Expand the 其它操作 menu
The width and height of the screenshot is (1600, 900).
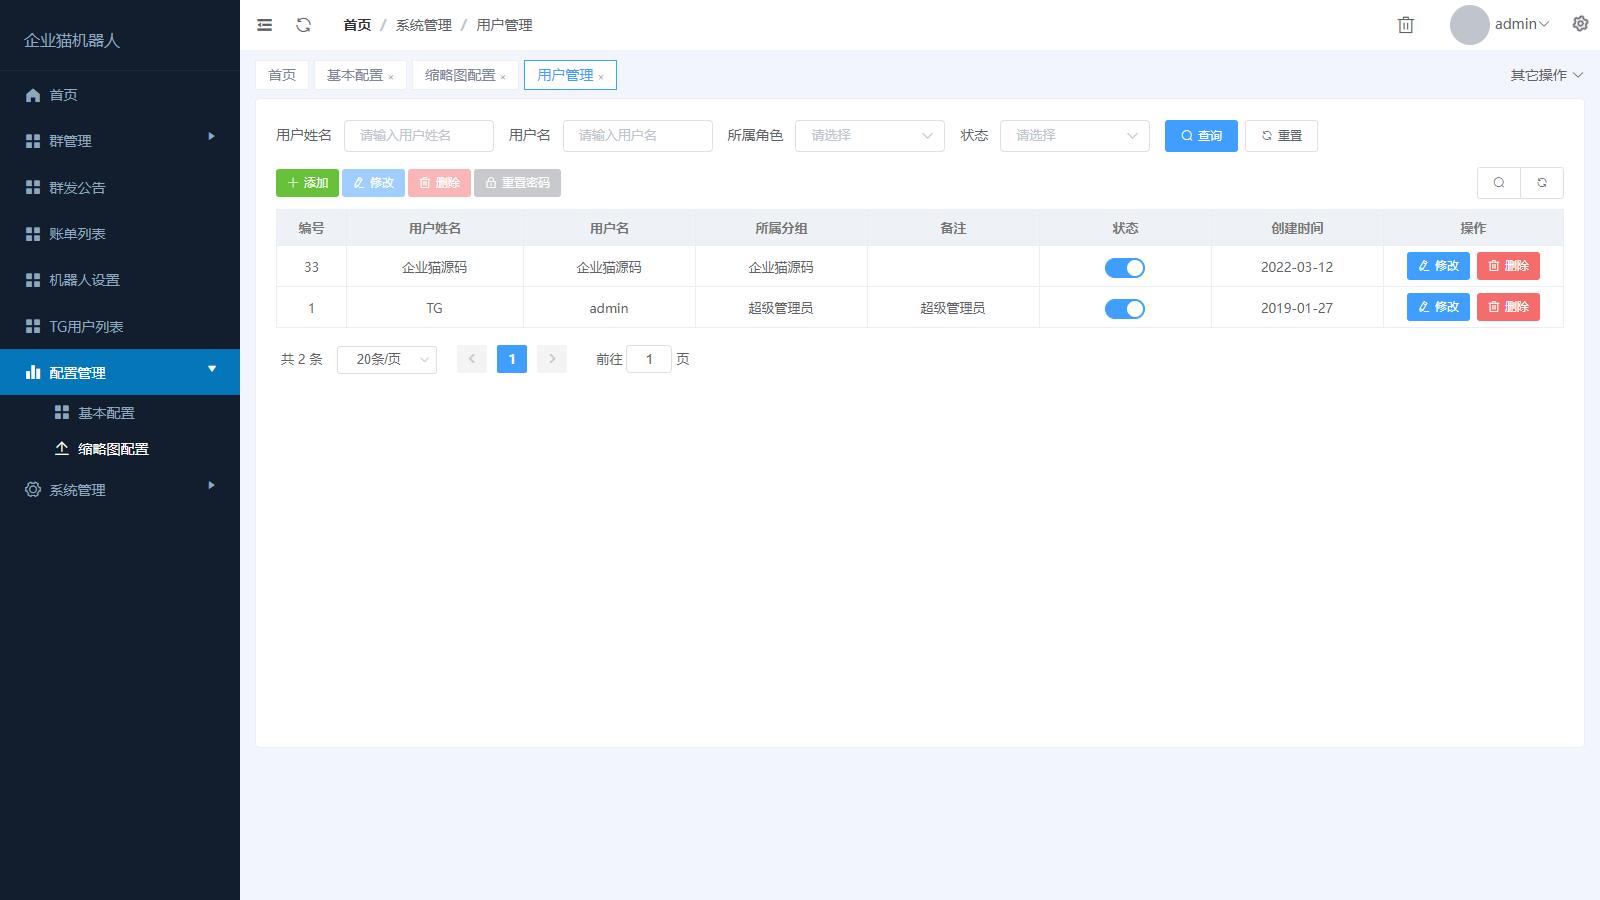coord(1546,75)
